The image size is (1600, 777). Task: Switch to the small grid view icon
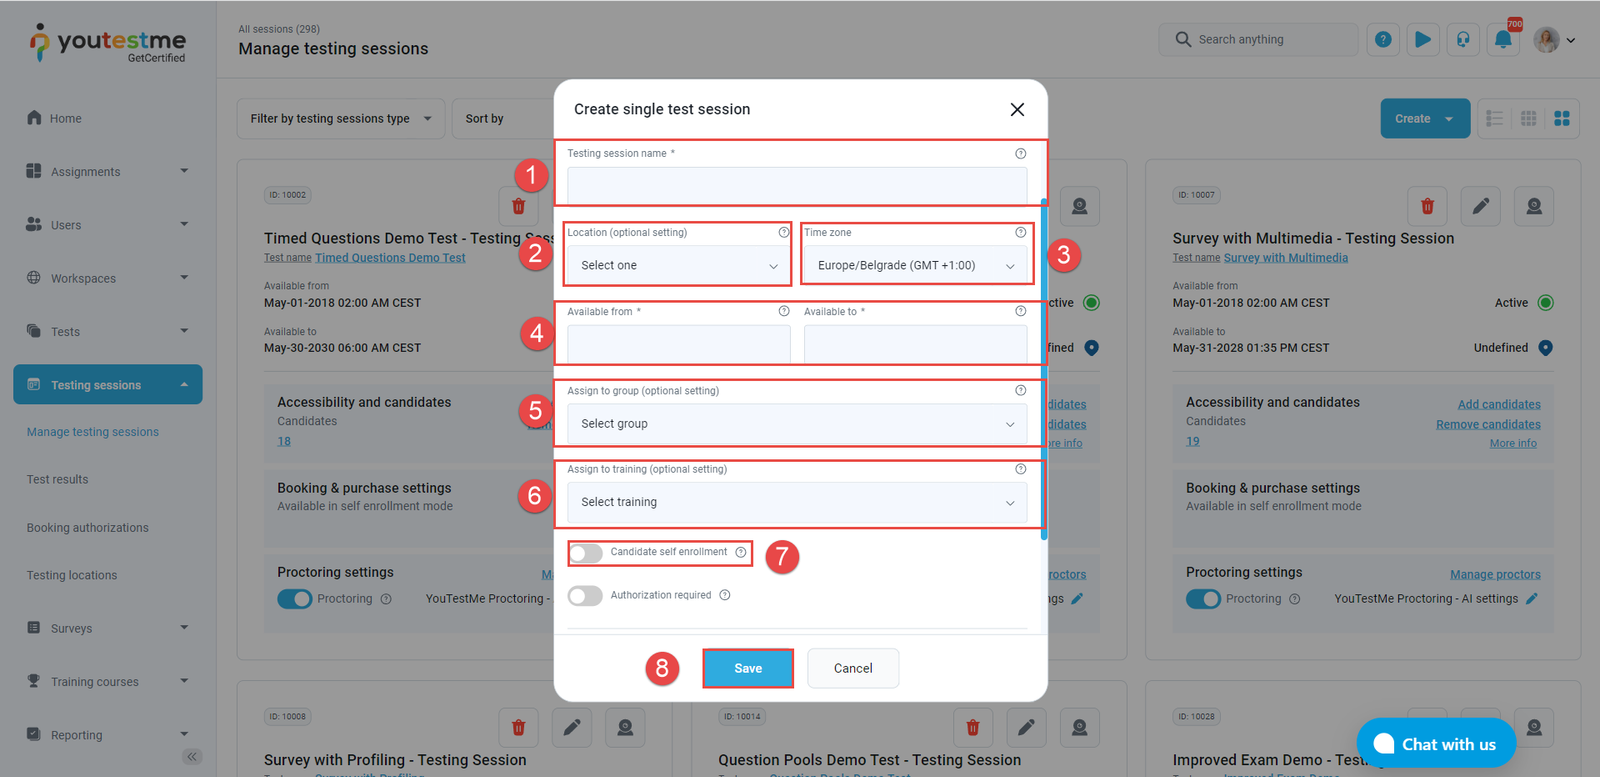click(x=1528, y=119)
